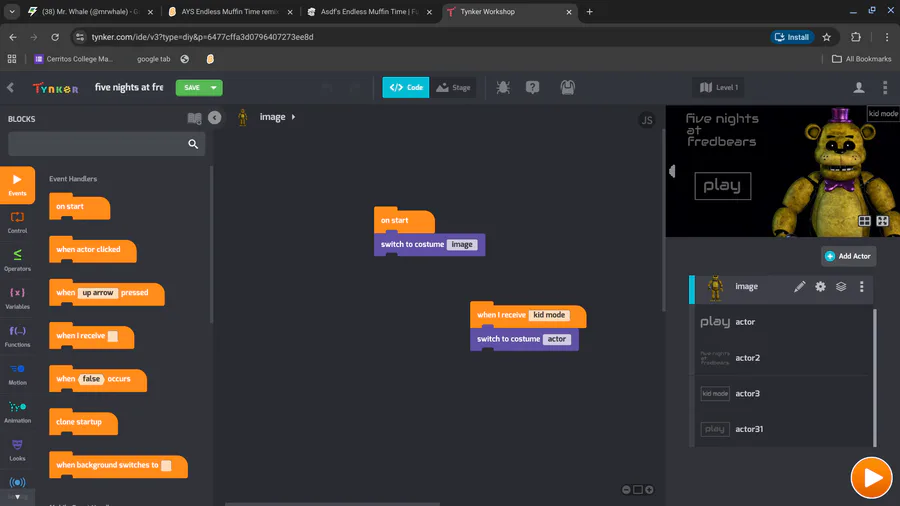The image size is (900, 506).
Task: Click Add Actor button
Action: 848,256
